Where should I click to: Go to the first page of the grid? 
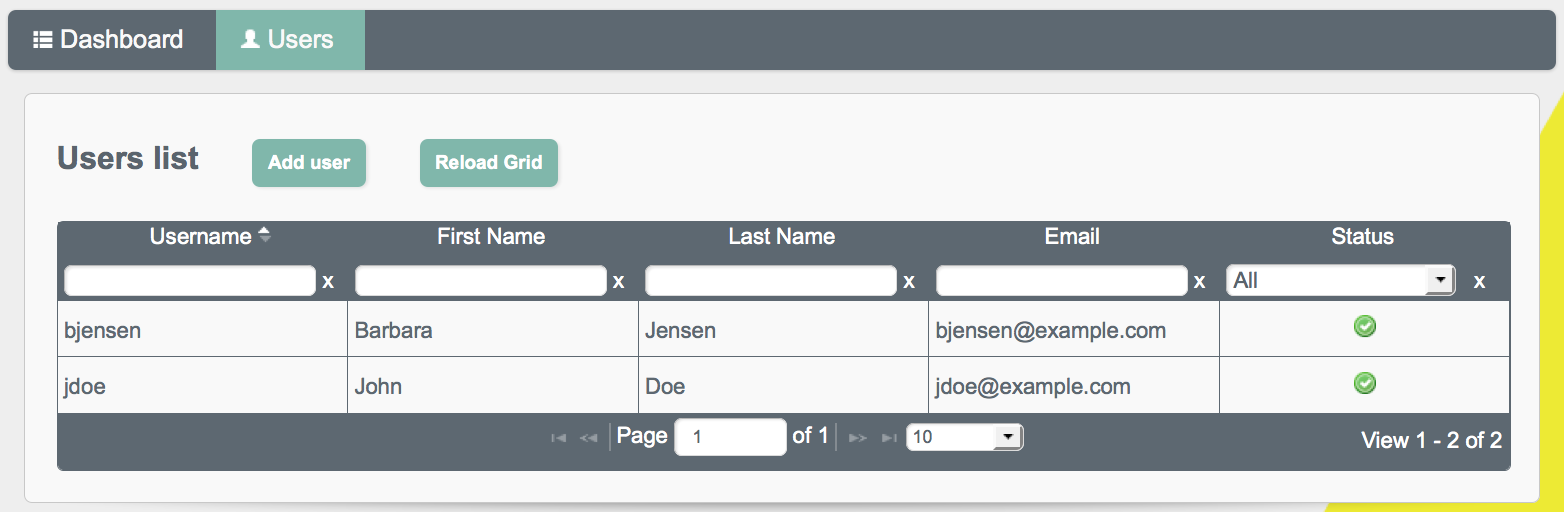tap(559, 438)
